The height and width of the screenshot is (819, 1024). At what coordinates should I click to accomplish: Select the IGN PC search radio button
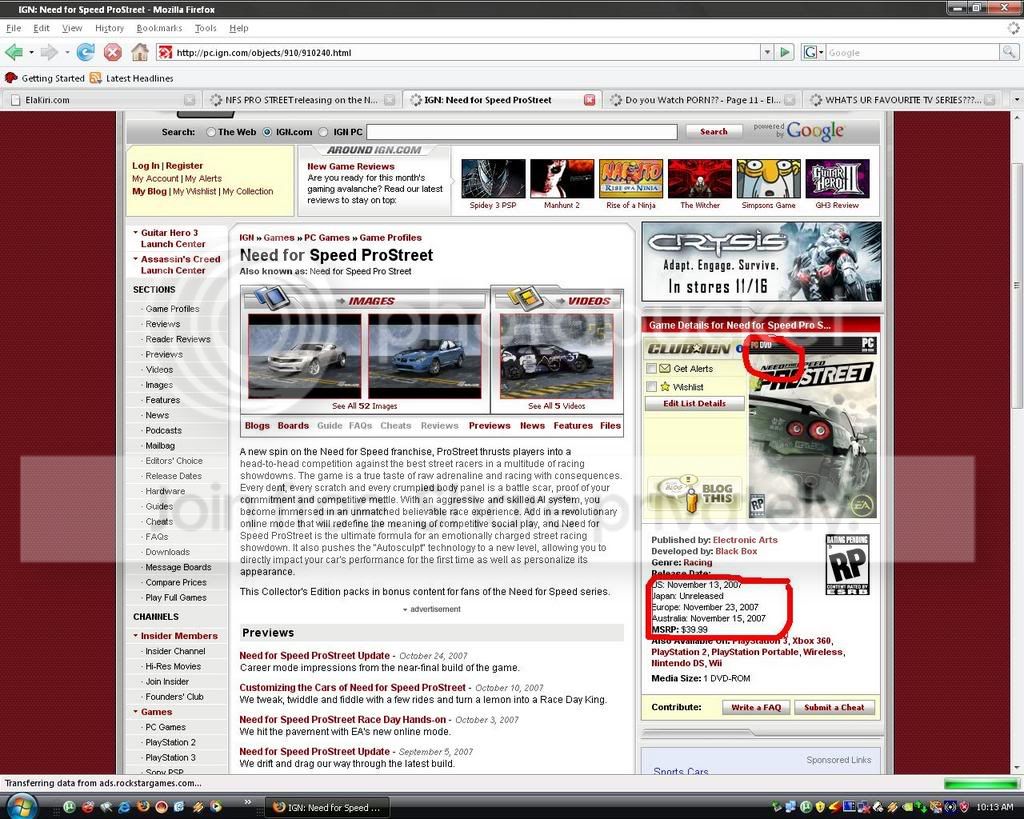(x=323, y=132)
